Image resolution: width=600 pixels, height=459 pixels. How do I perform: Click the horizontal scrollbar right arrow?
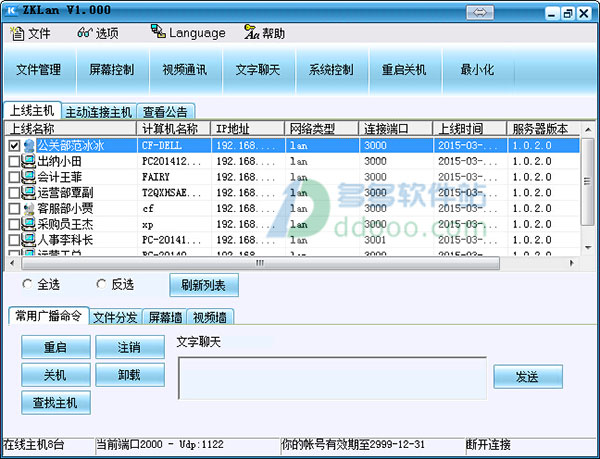pyautogui.click(x=572, y=263)
